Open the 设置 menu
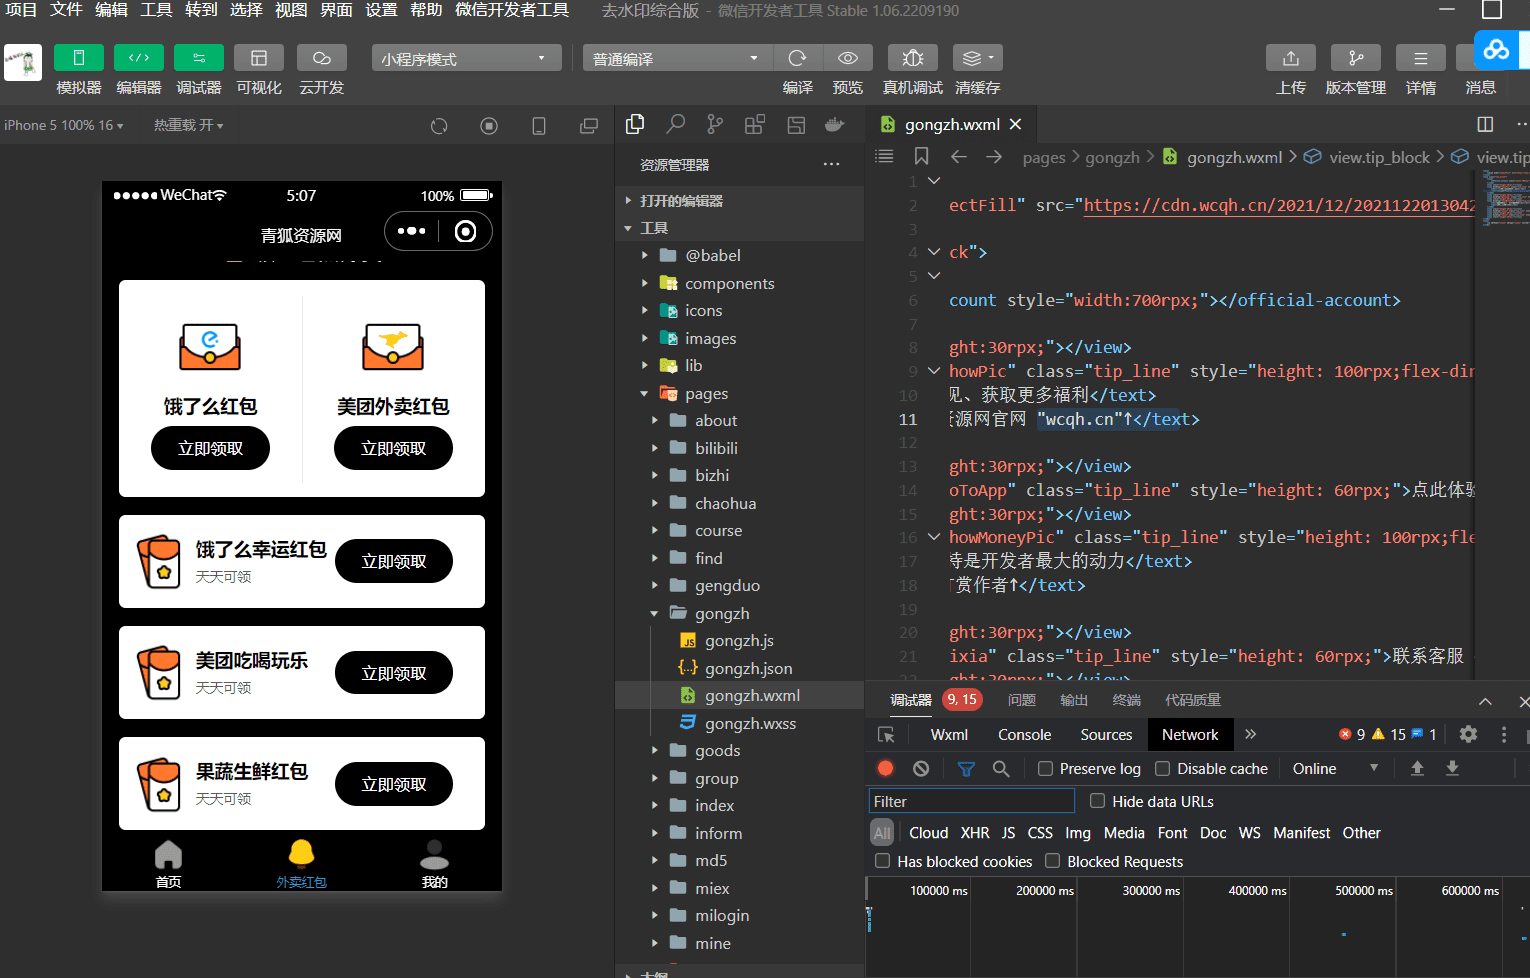This screenshot has width=1530, height=978. coord(381,10)
